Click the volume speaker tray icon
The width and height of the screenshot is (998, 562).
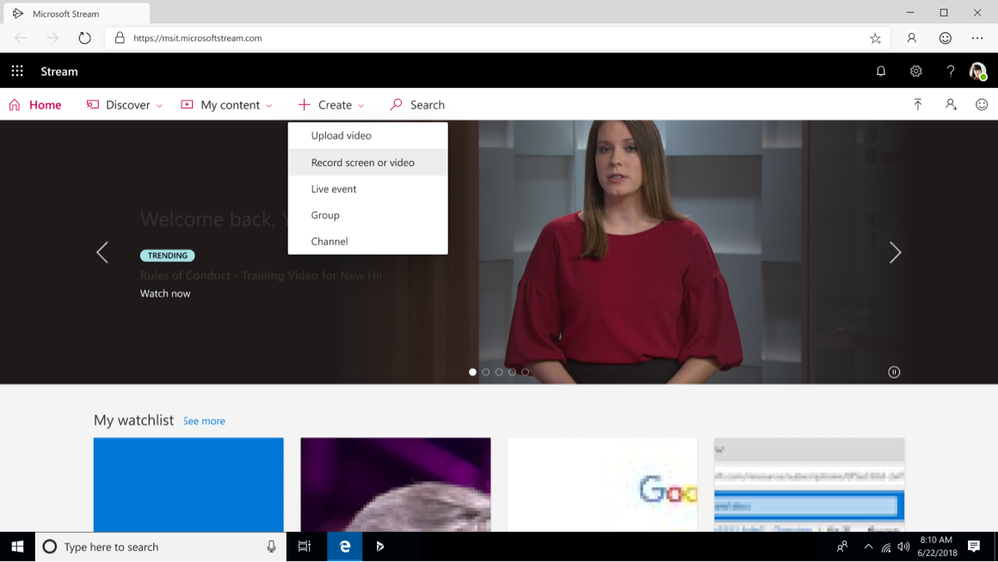[903, 547]
